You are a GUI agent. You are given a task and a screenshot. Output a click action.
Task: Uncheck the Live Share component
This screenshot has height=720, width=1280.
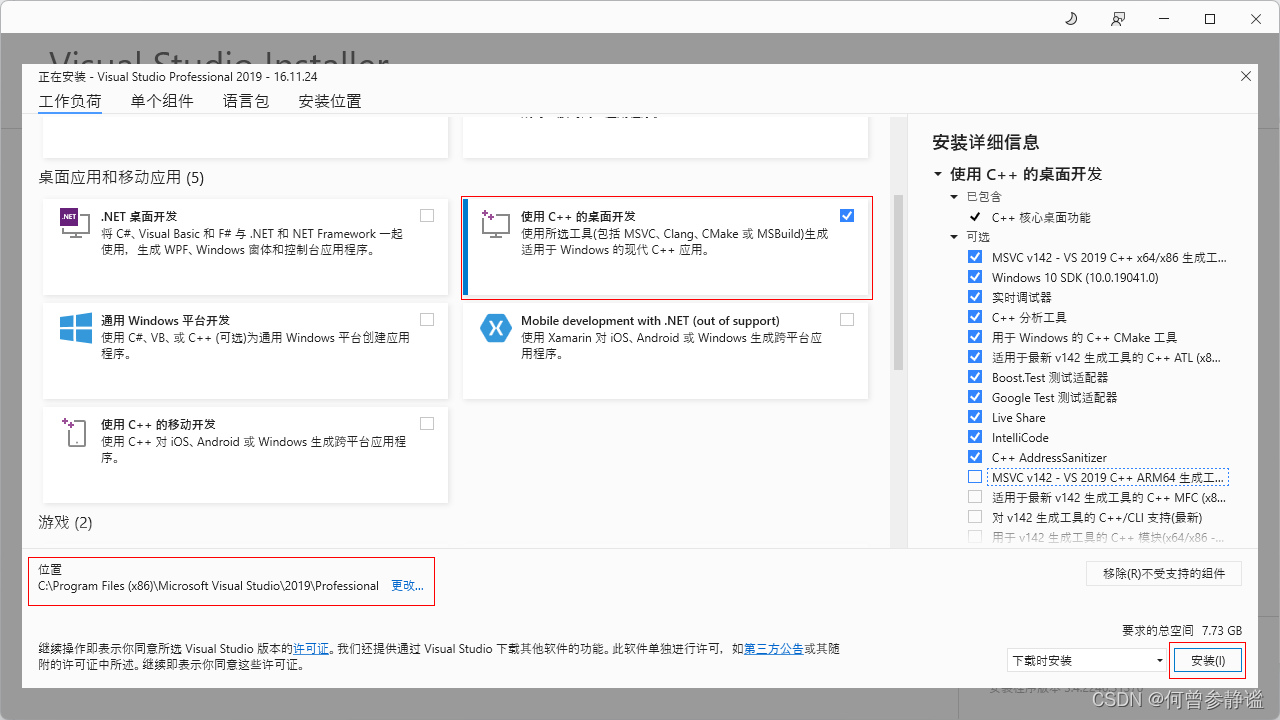(x=975, y=417)
